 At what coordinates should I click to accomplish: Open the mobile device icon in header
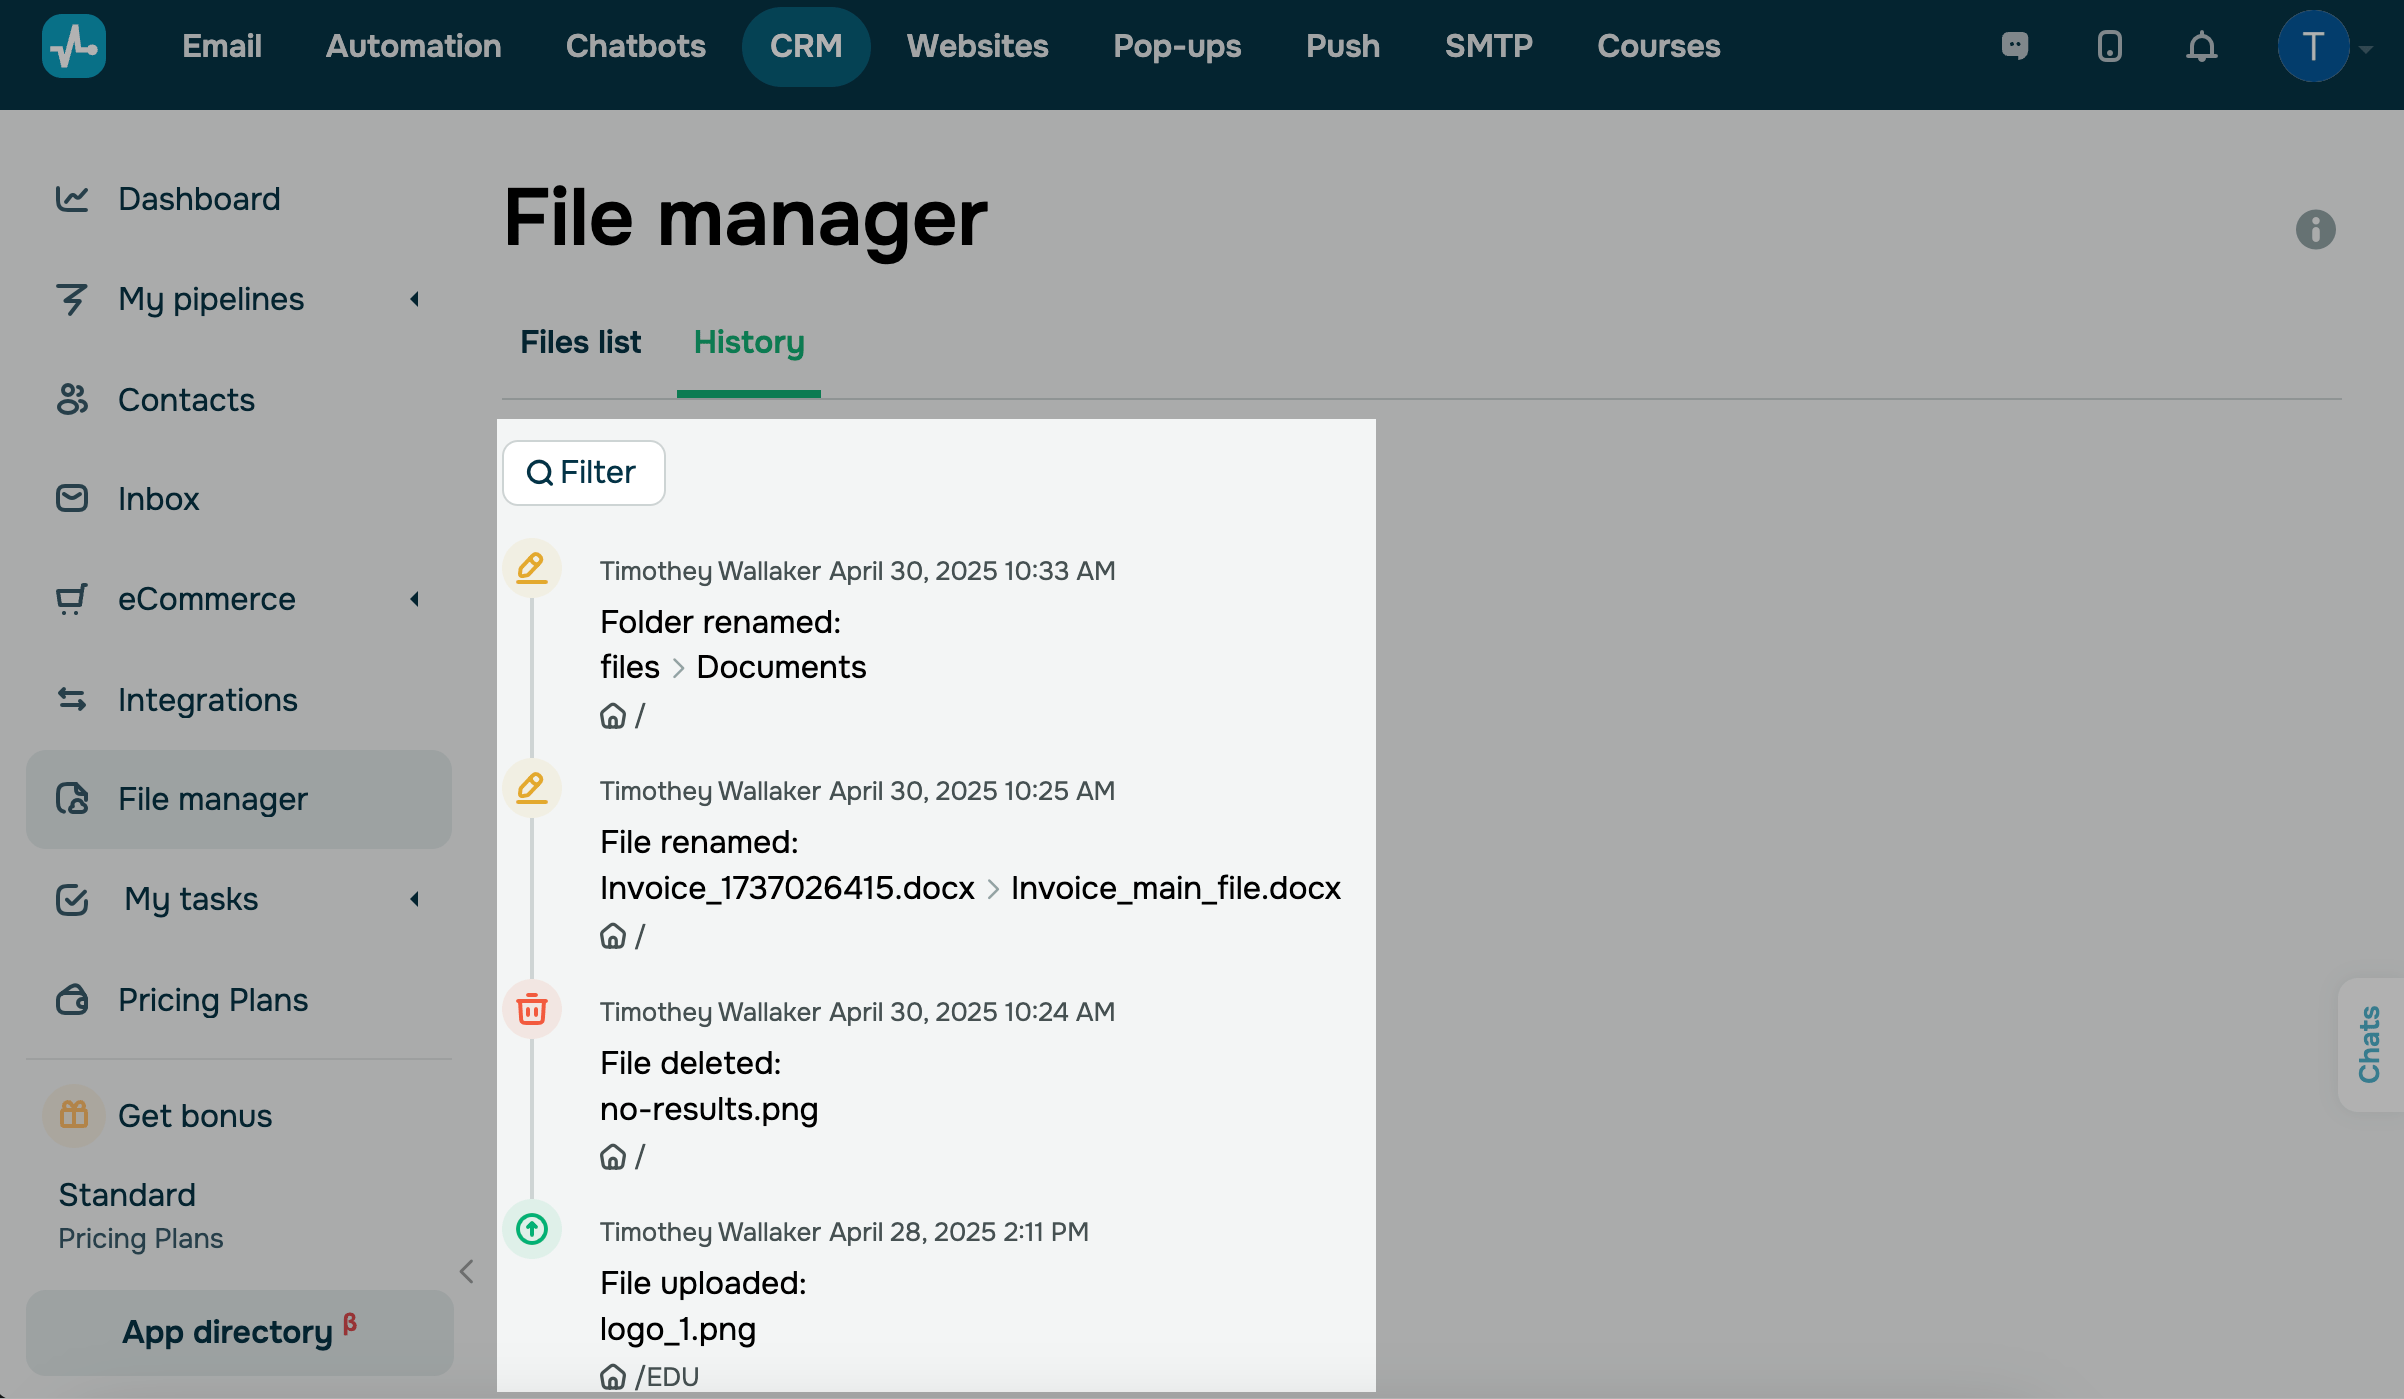2109,47
